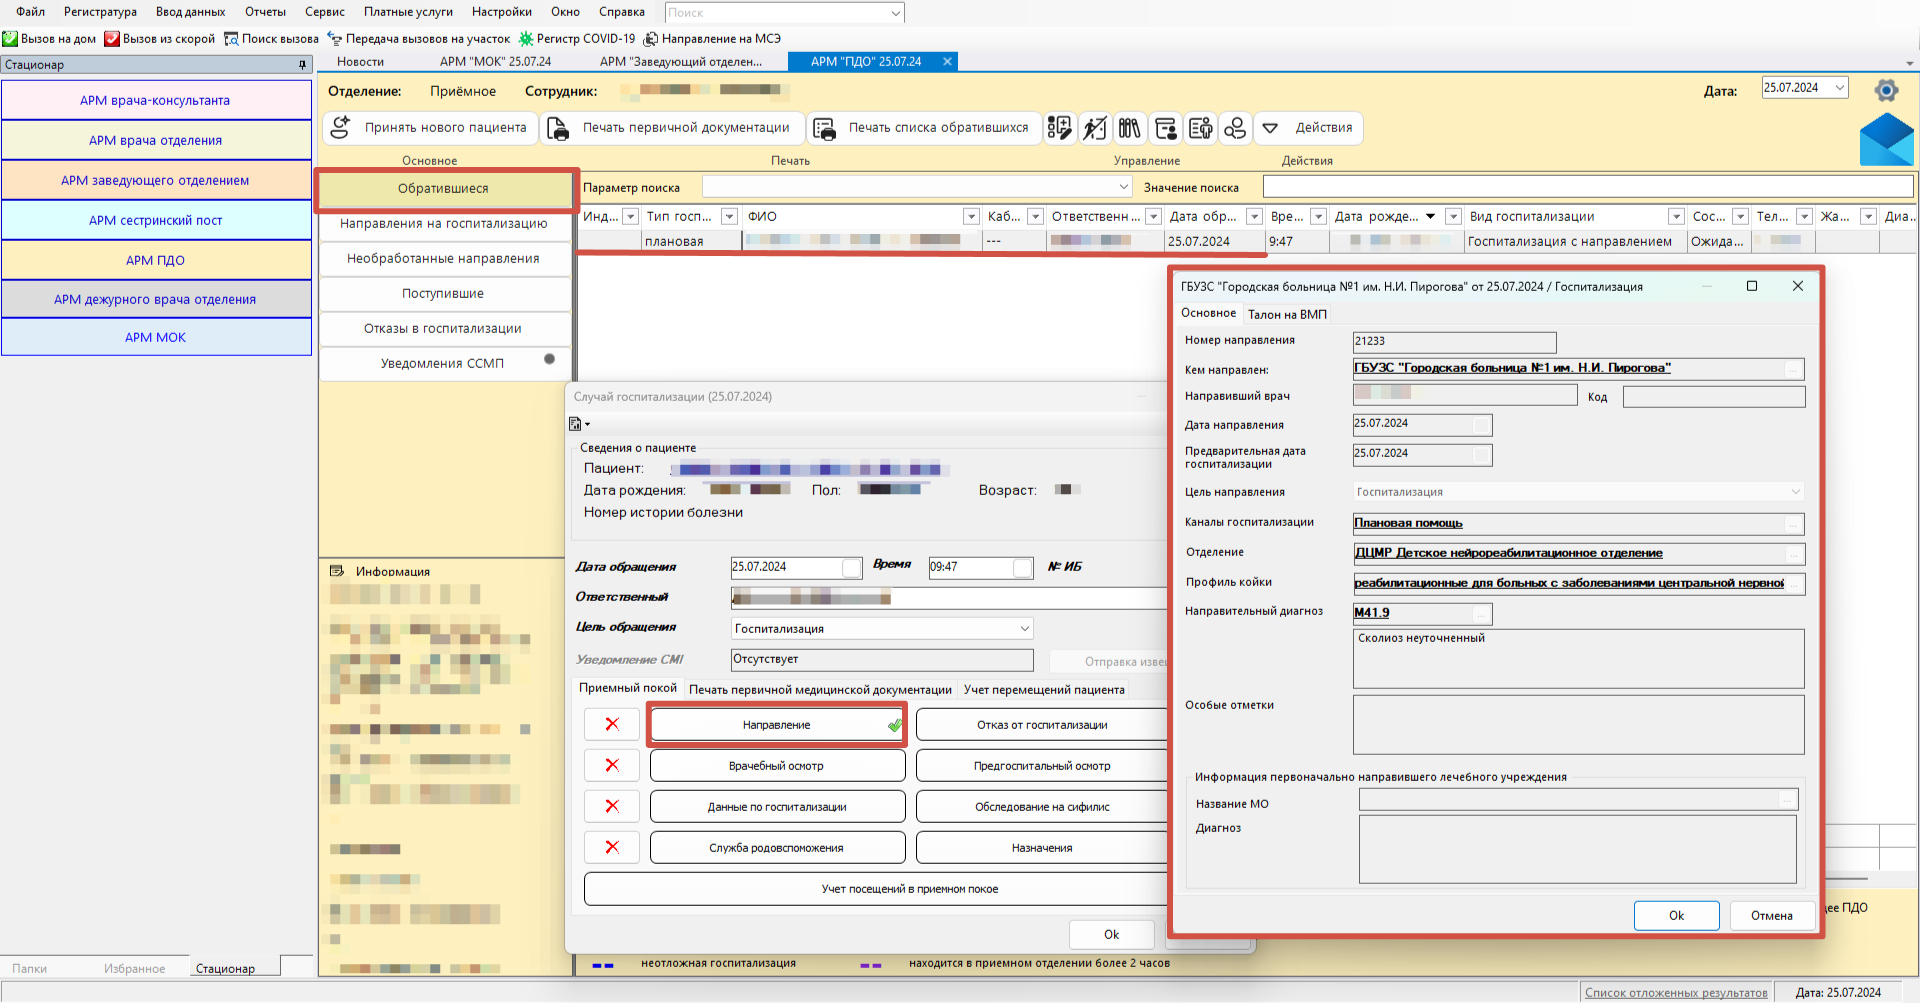Open the ФИО column filter dropdown

point(970,217)
